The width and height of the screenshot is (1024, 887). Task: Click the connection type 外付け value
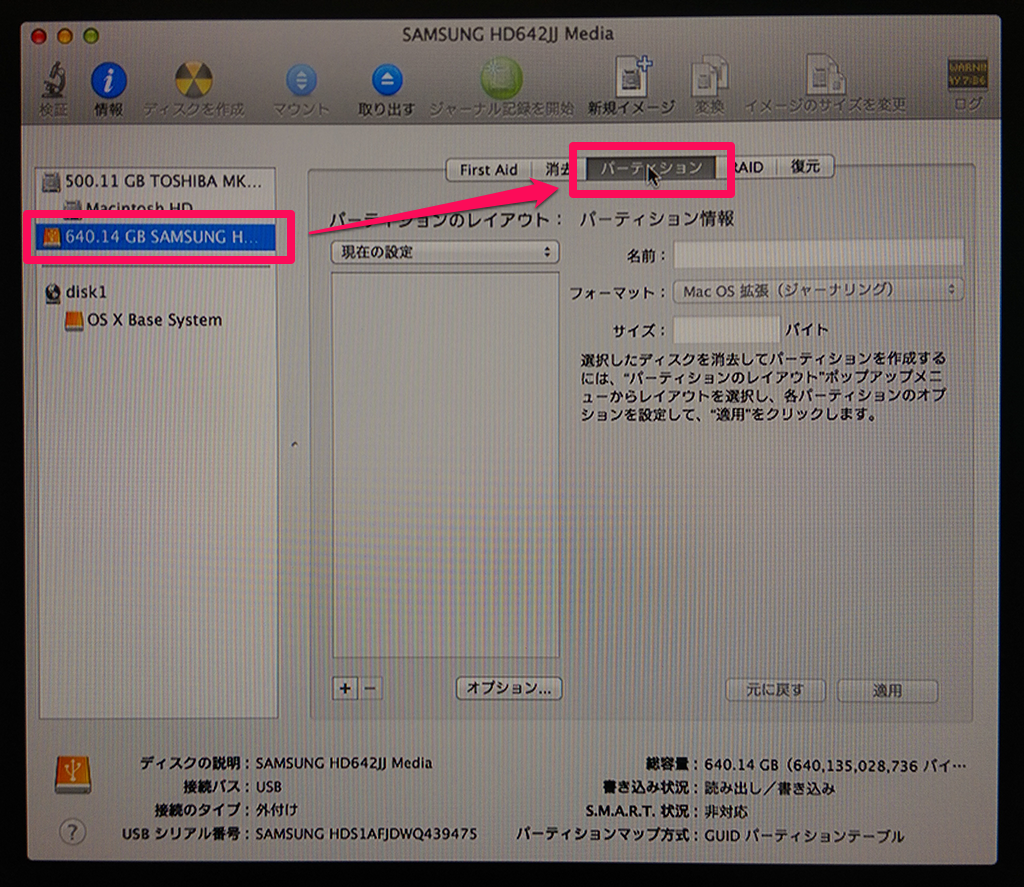(x=276, y=810)
